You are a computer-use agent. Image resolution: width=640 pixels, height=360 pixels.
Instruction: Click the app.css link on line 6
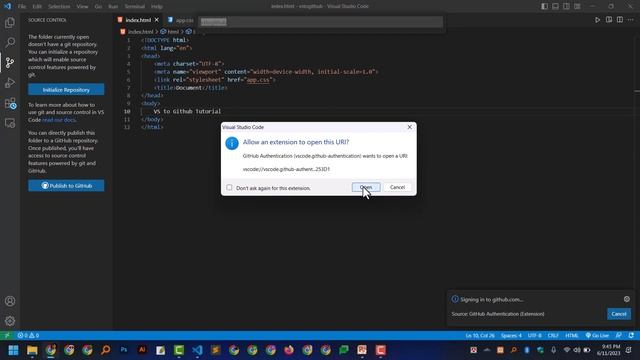[258, 80]
